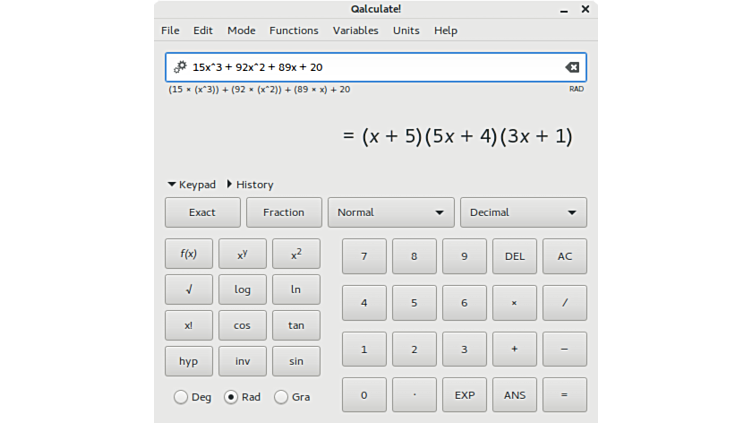Open the Decimal number base dropdown
Screen dimensions: 752x423
(x=523, y=212)
